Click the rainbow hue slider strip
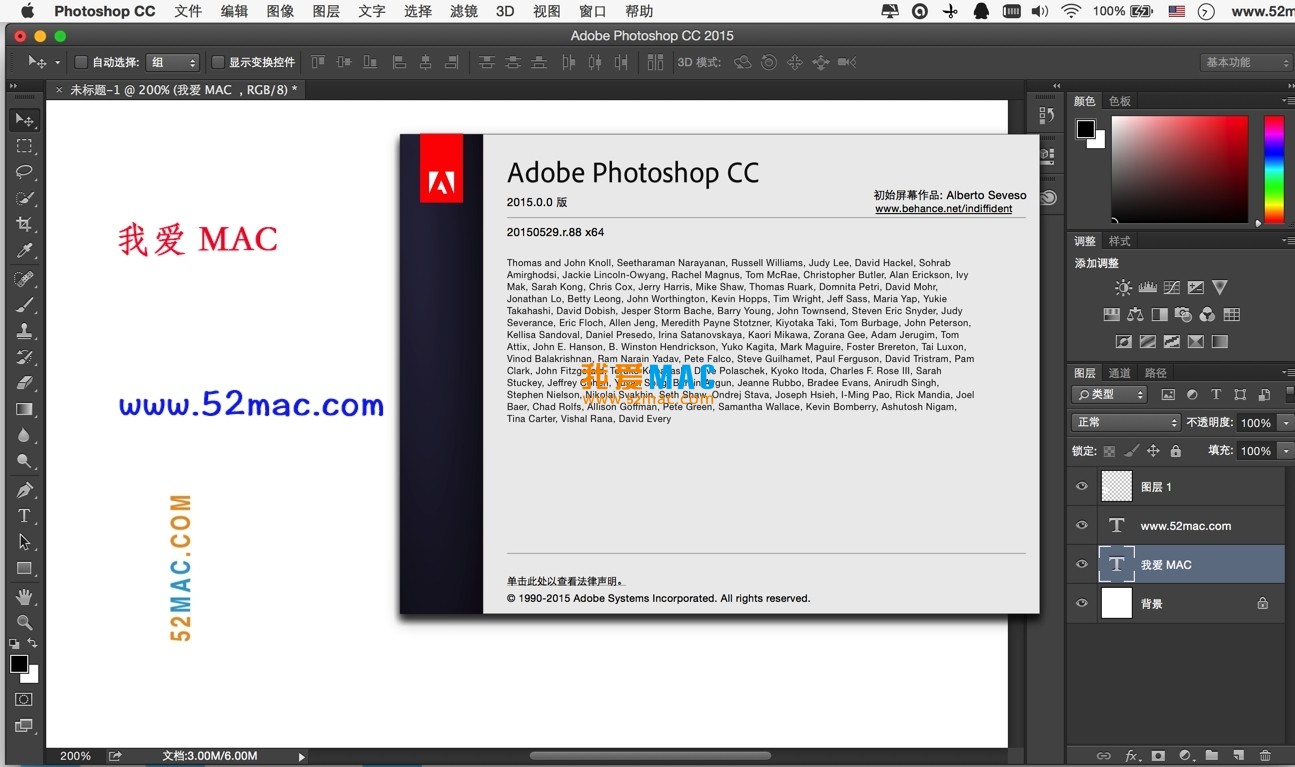1295x767 pixels. (x=1273, y=169)
